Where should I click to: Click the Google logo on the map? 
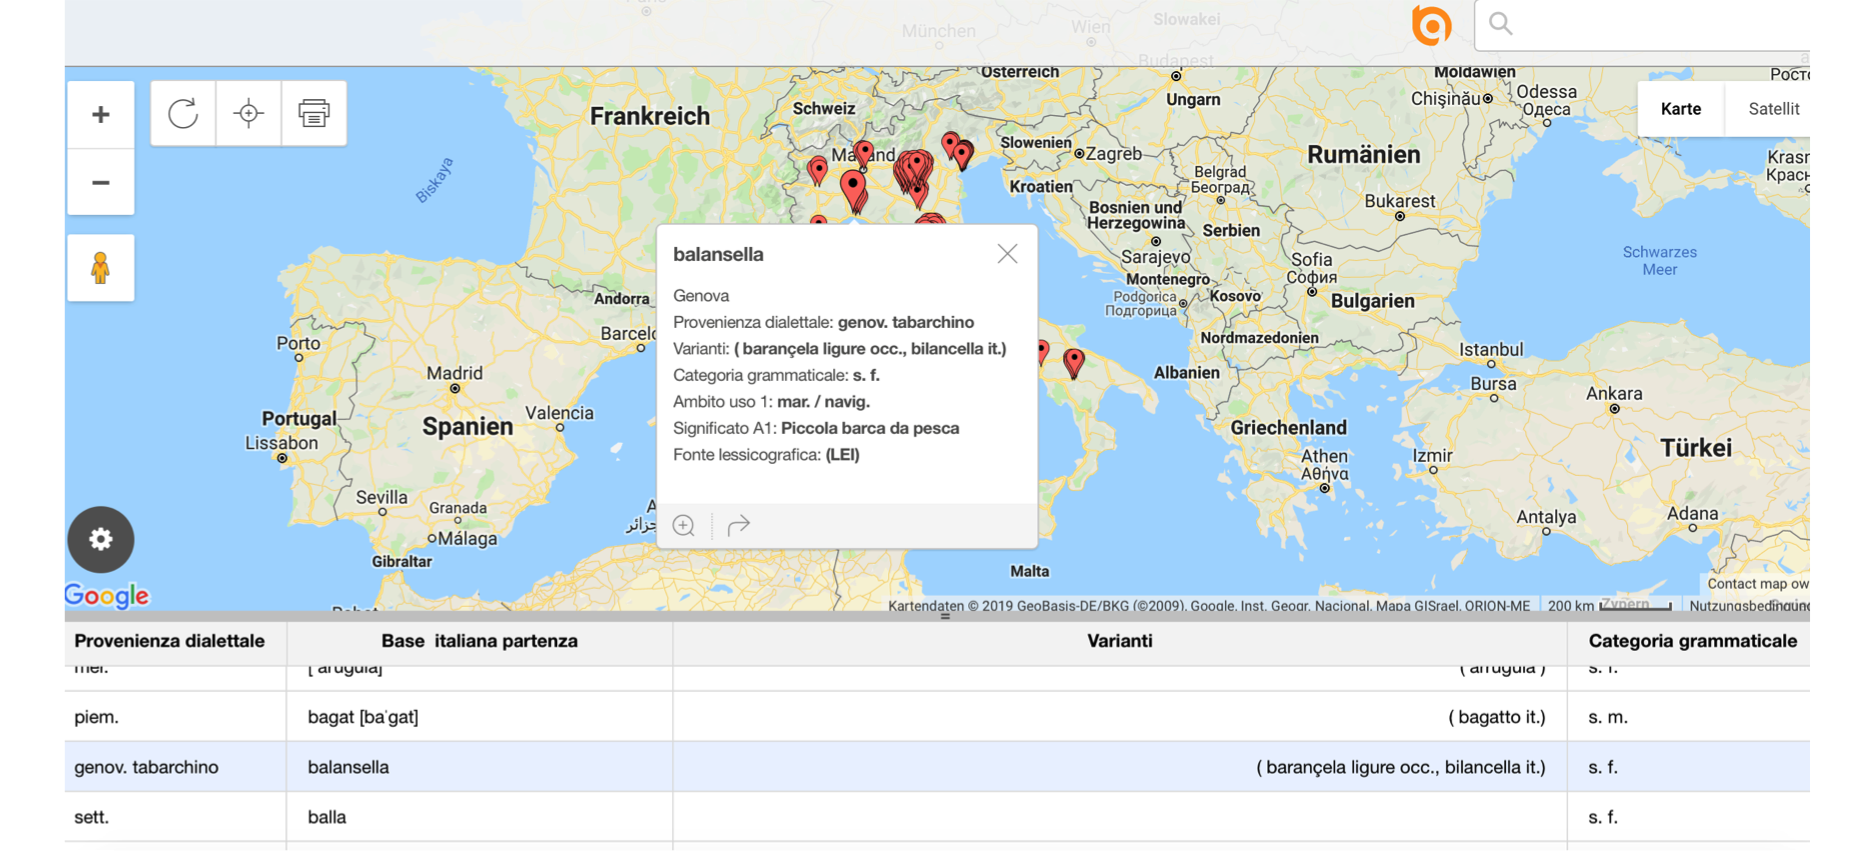[x=107, y=596]
